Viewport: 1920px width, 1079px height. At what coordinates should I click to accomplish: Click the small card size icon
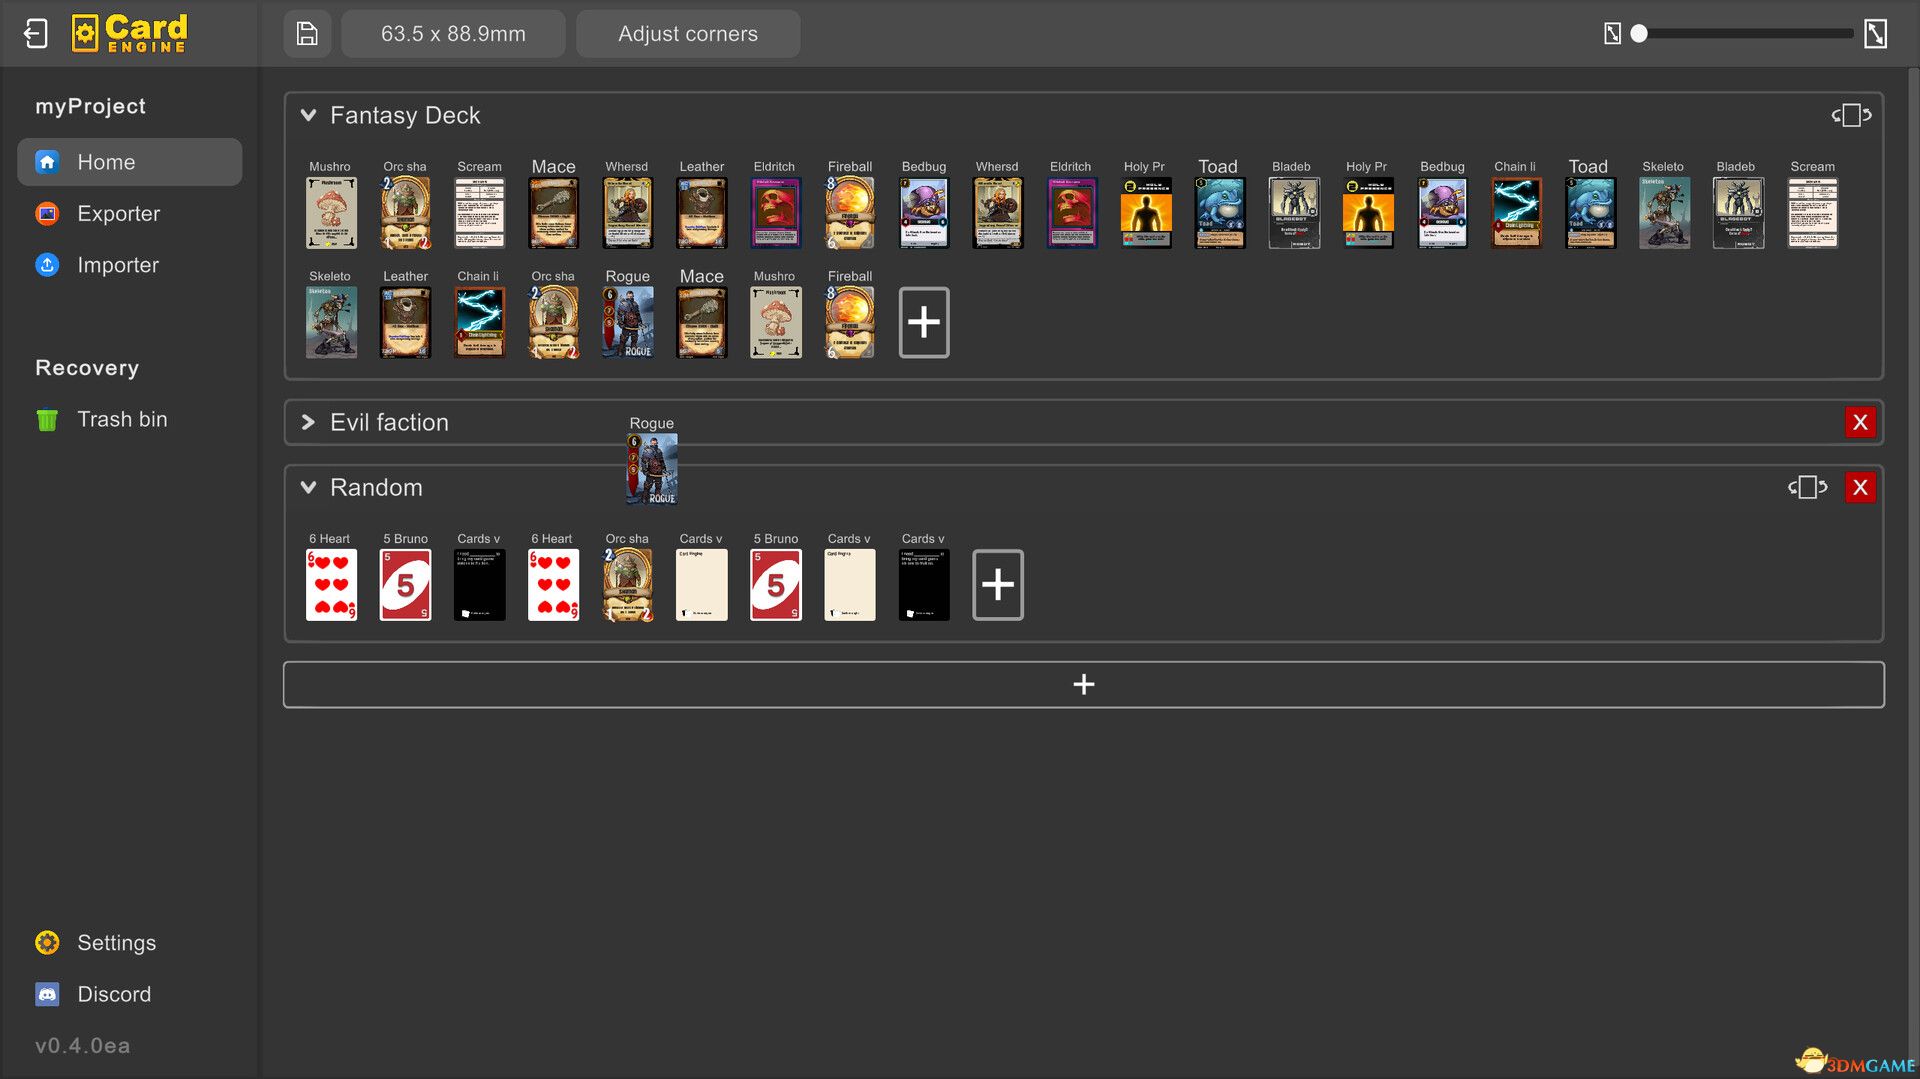coord(1612,34)
